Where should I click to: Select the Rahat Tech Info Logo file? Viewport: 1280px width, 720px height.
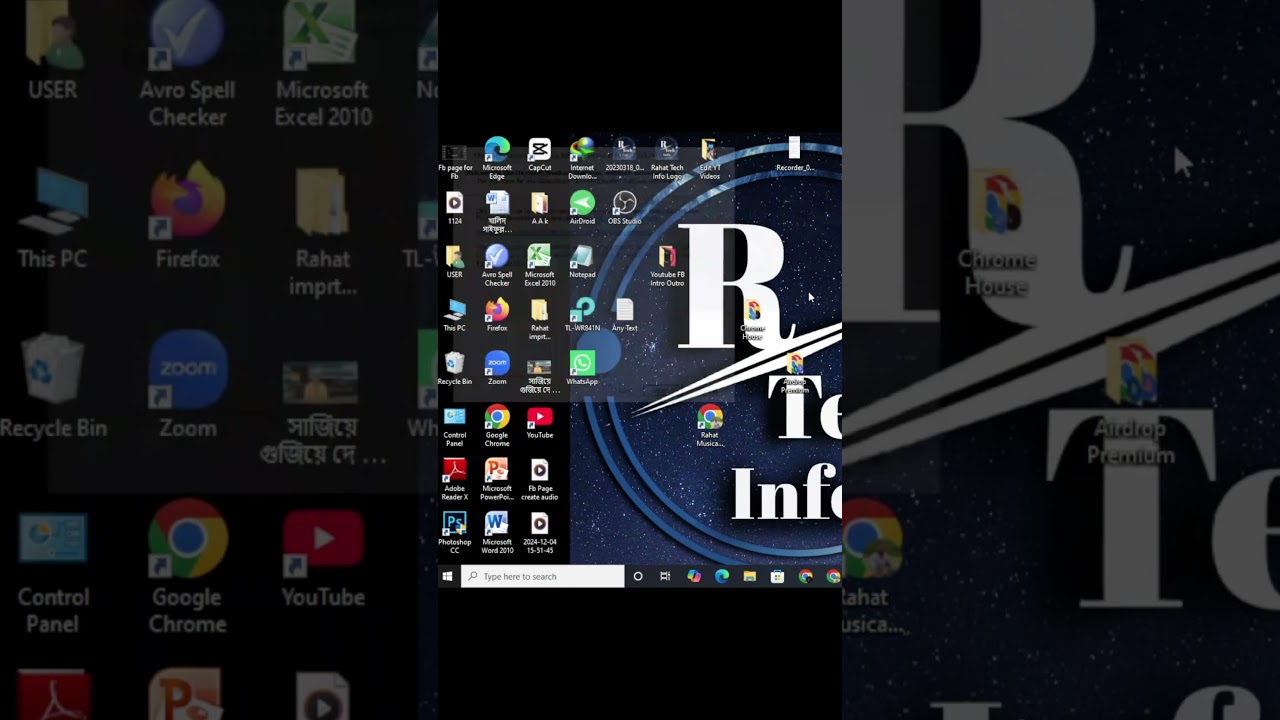pos(667,158)
